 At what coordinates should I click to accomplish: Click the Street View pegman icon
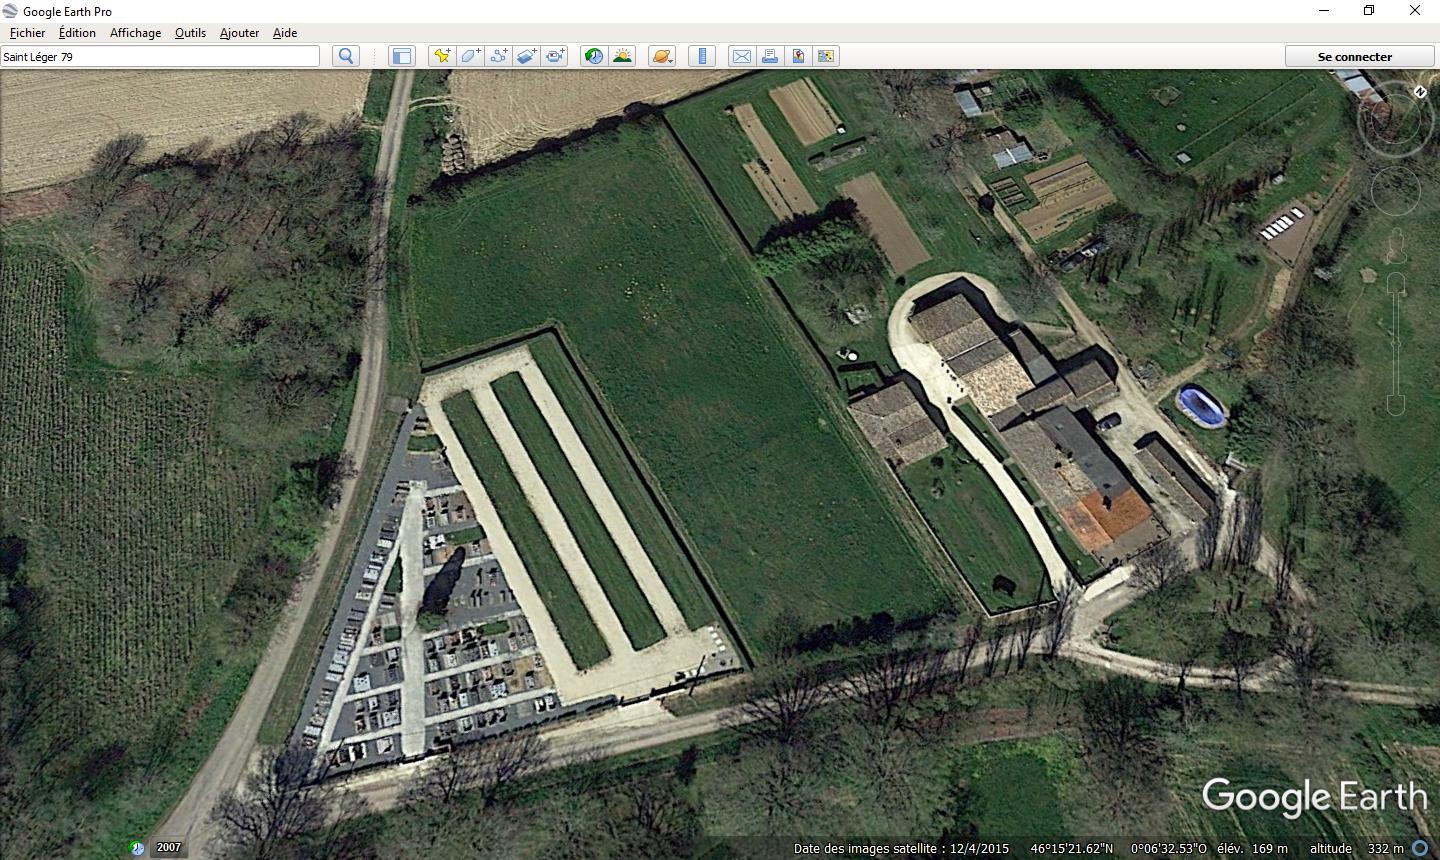pos(1396,247)
